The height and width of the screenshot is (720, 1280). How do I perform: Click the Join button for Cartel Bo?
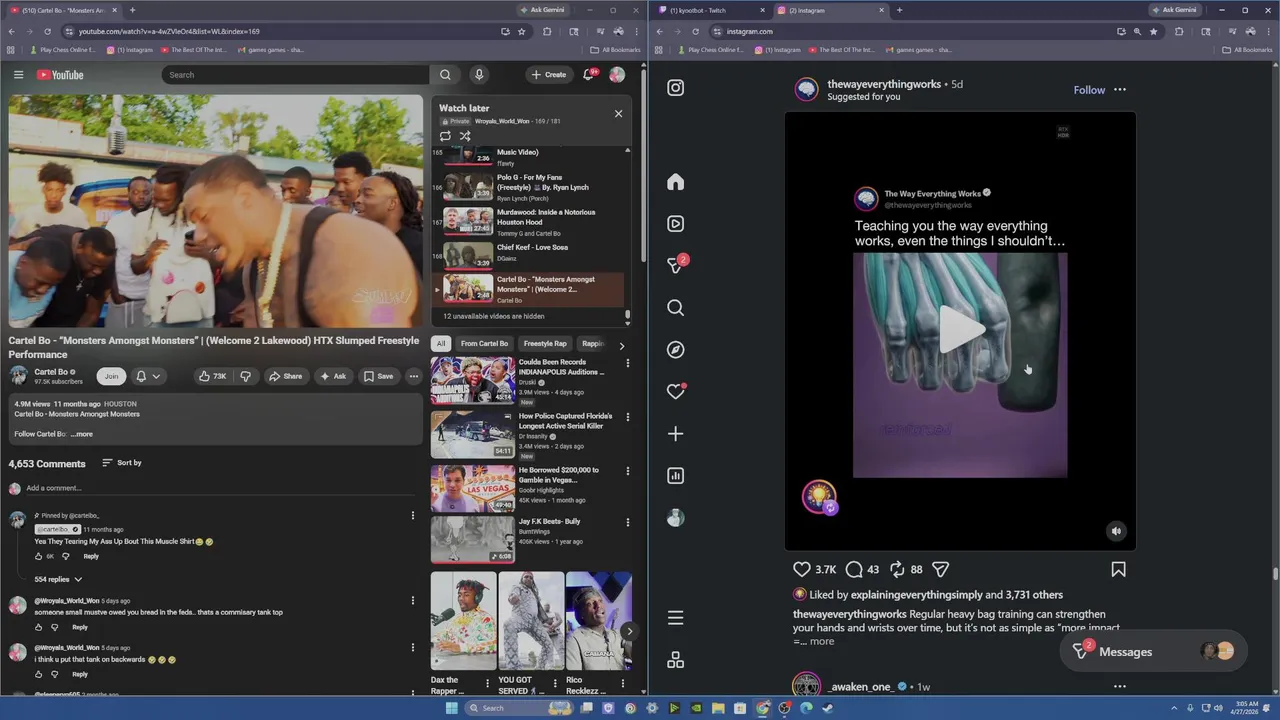click(x=111, y=376)
